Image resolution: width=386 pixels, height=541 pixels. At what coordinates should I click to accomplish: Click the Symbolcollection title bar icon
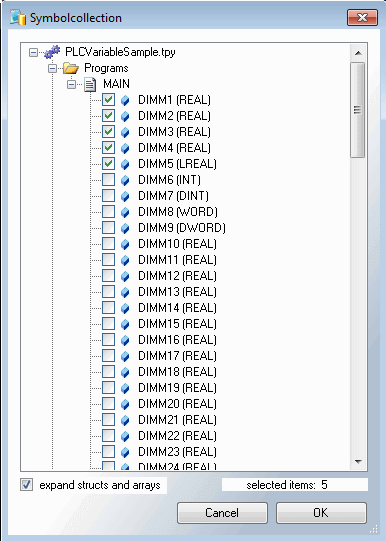[x=18, y=17]
